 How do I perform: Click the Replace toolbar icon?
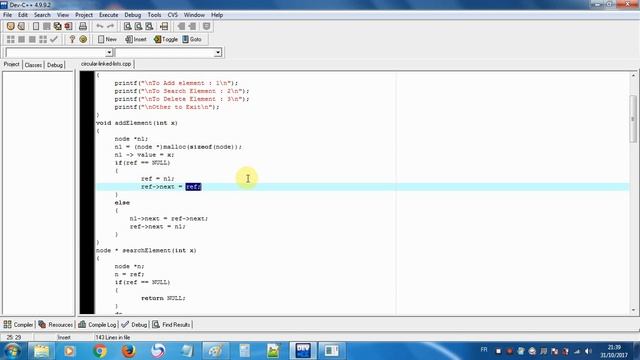click(138, 26)
